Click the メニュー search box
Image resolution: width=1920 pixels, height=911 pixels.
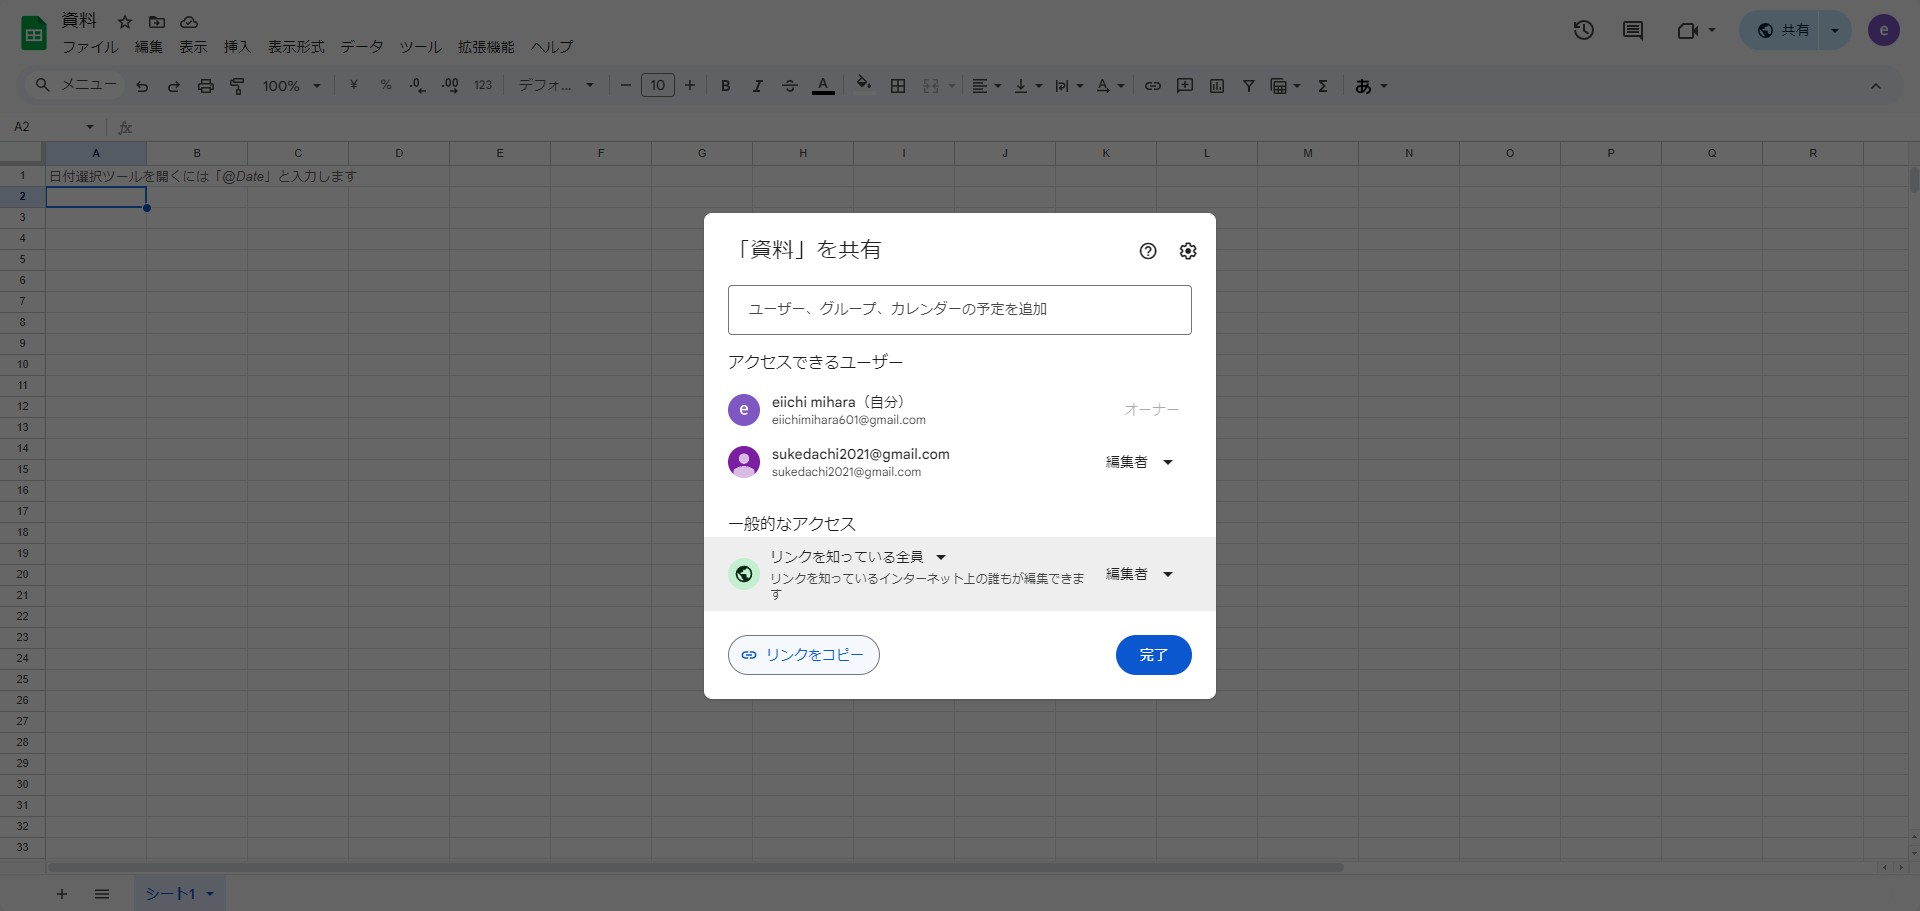(76, 85)
